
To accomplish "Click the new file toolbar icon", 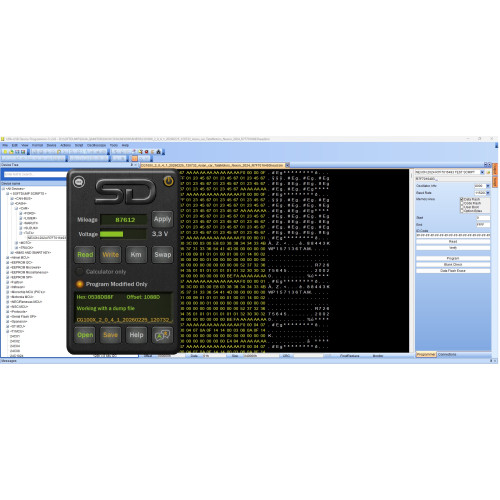I will point(5,152).
